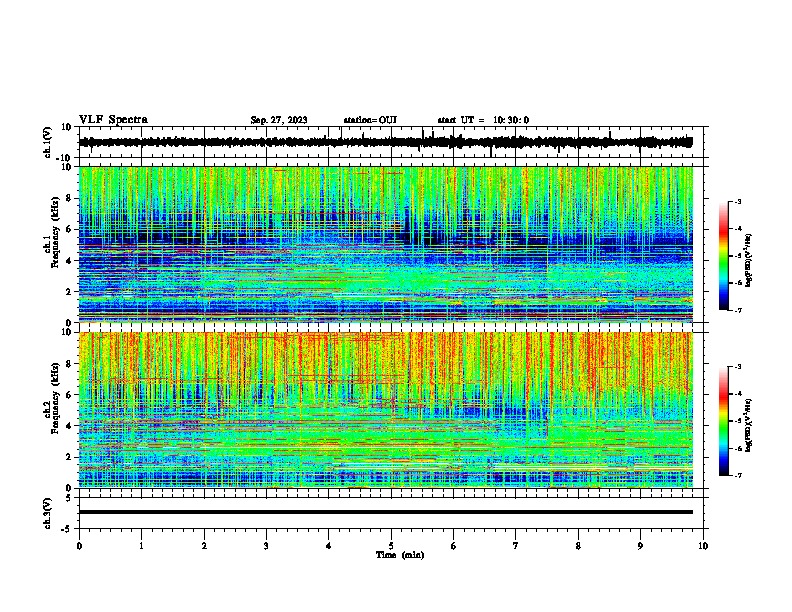Click the "VLF Spectra" plot title

[x=113, y=120]
